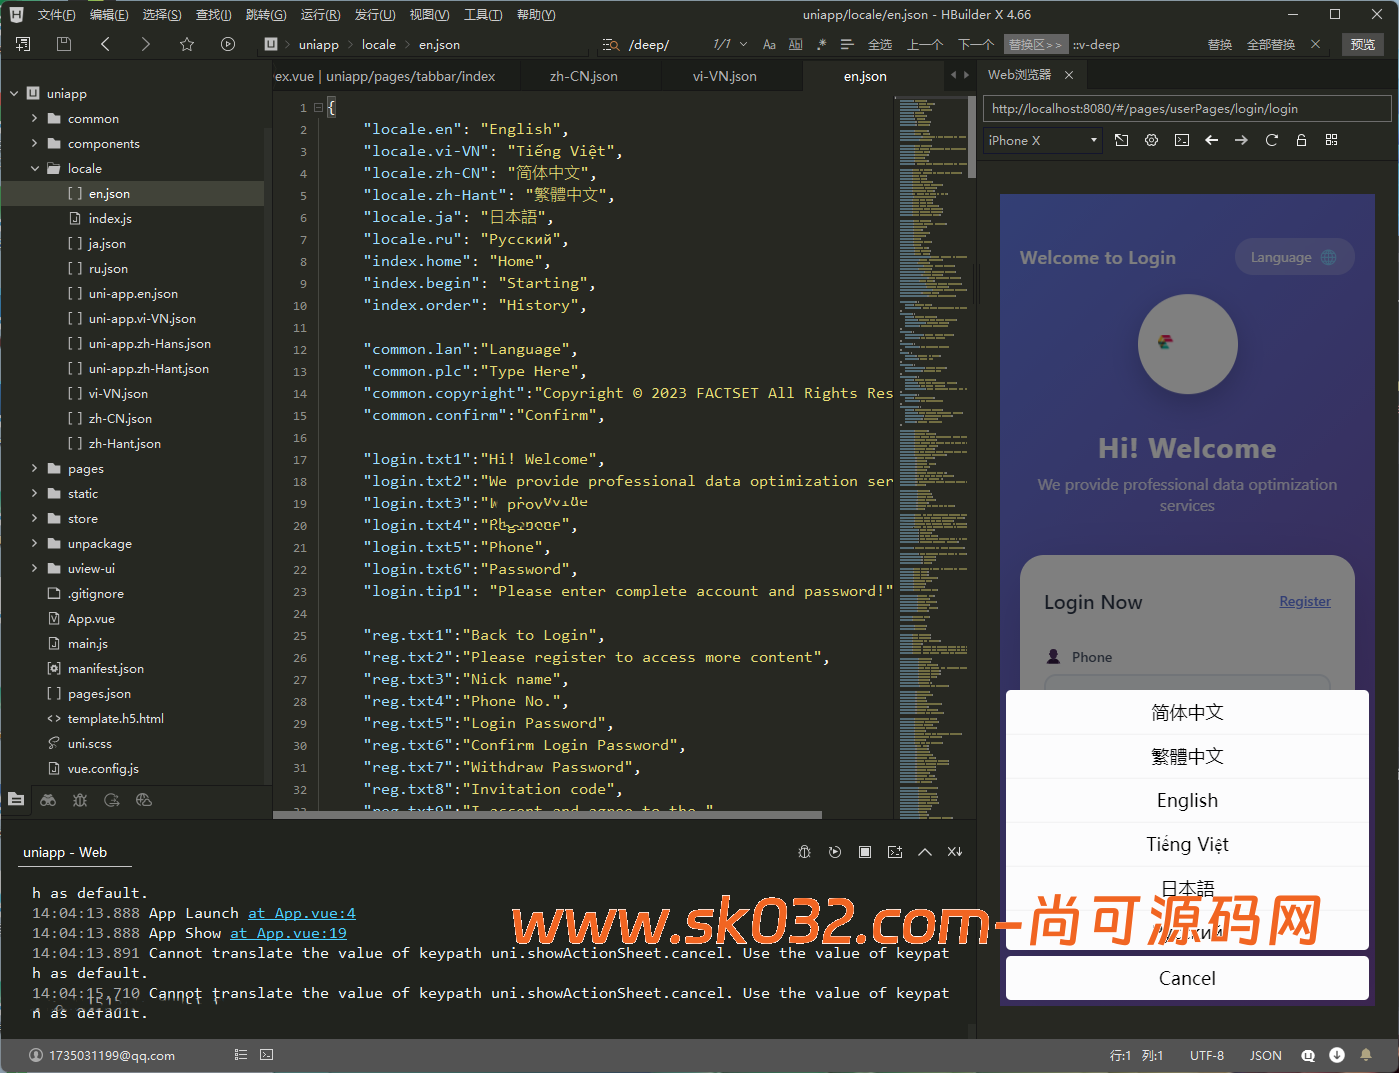Open the iPhone X device dropdown

[x=1042, y=141]
